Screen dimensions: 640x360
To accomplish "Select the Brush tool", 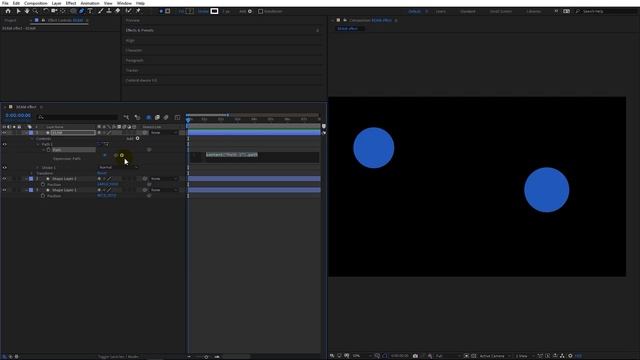I will point(100,11).
